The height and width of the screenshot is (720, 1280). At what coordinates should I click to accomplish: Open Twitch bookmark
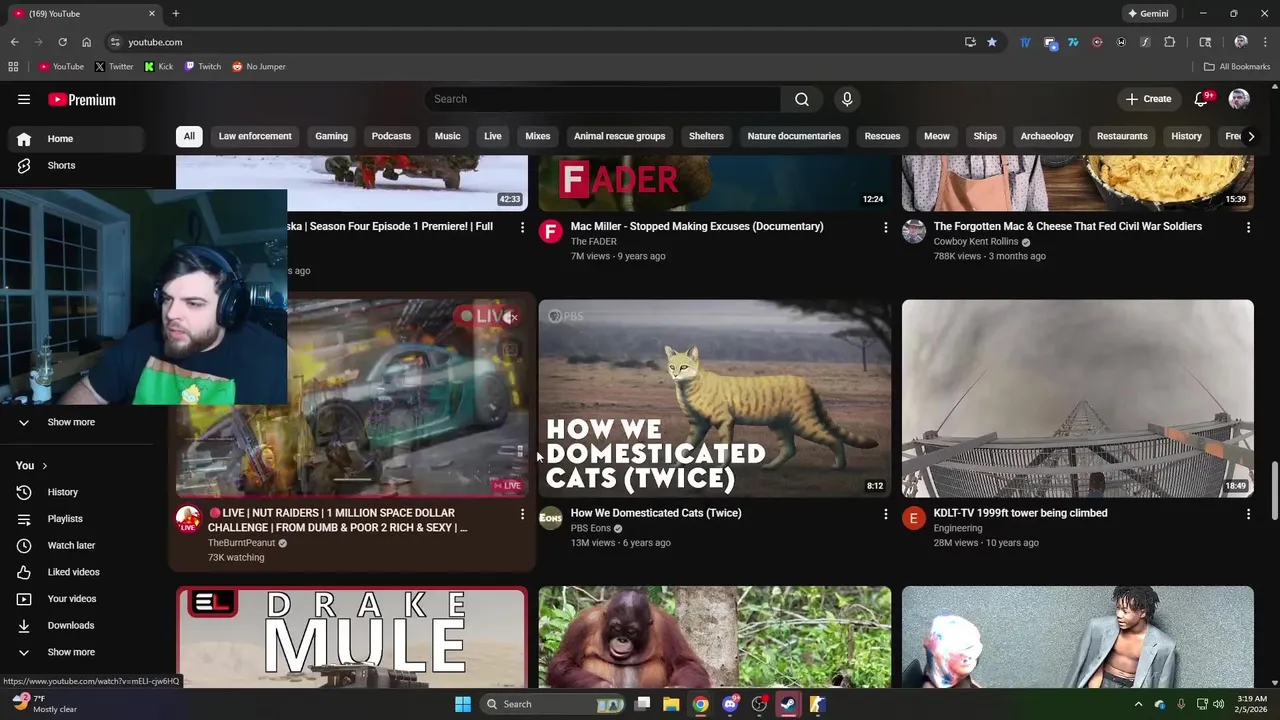tap(203, 67)
